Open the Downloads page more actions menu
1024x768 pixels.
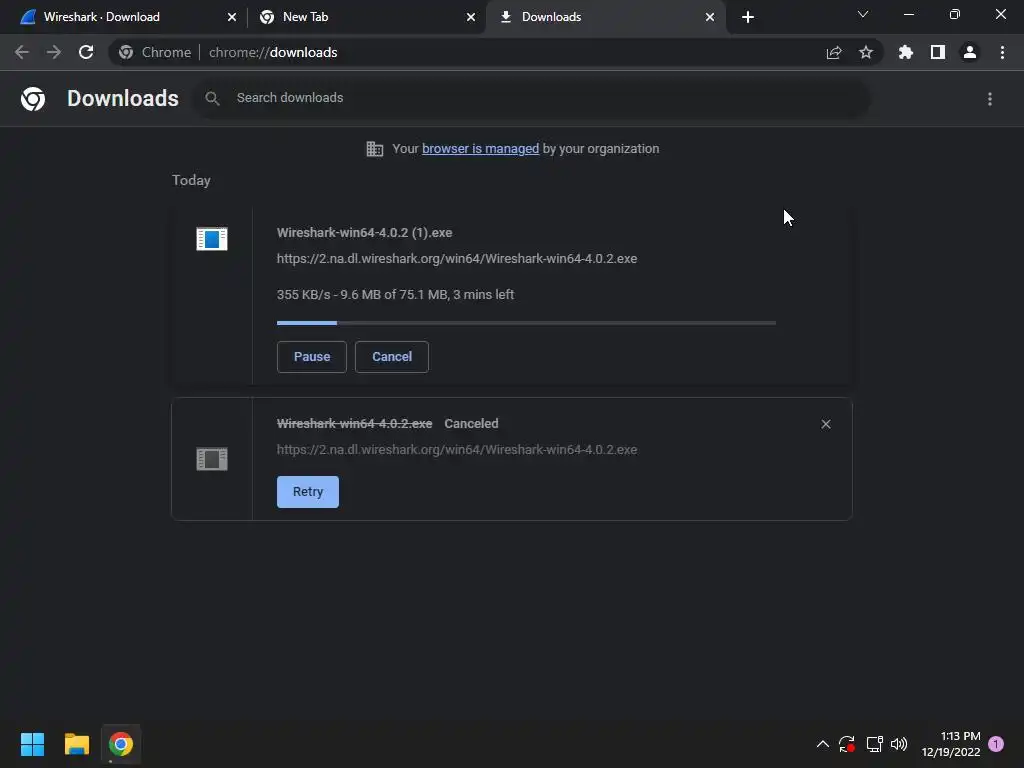(990, 99)
